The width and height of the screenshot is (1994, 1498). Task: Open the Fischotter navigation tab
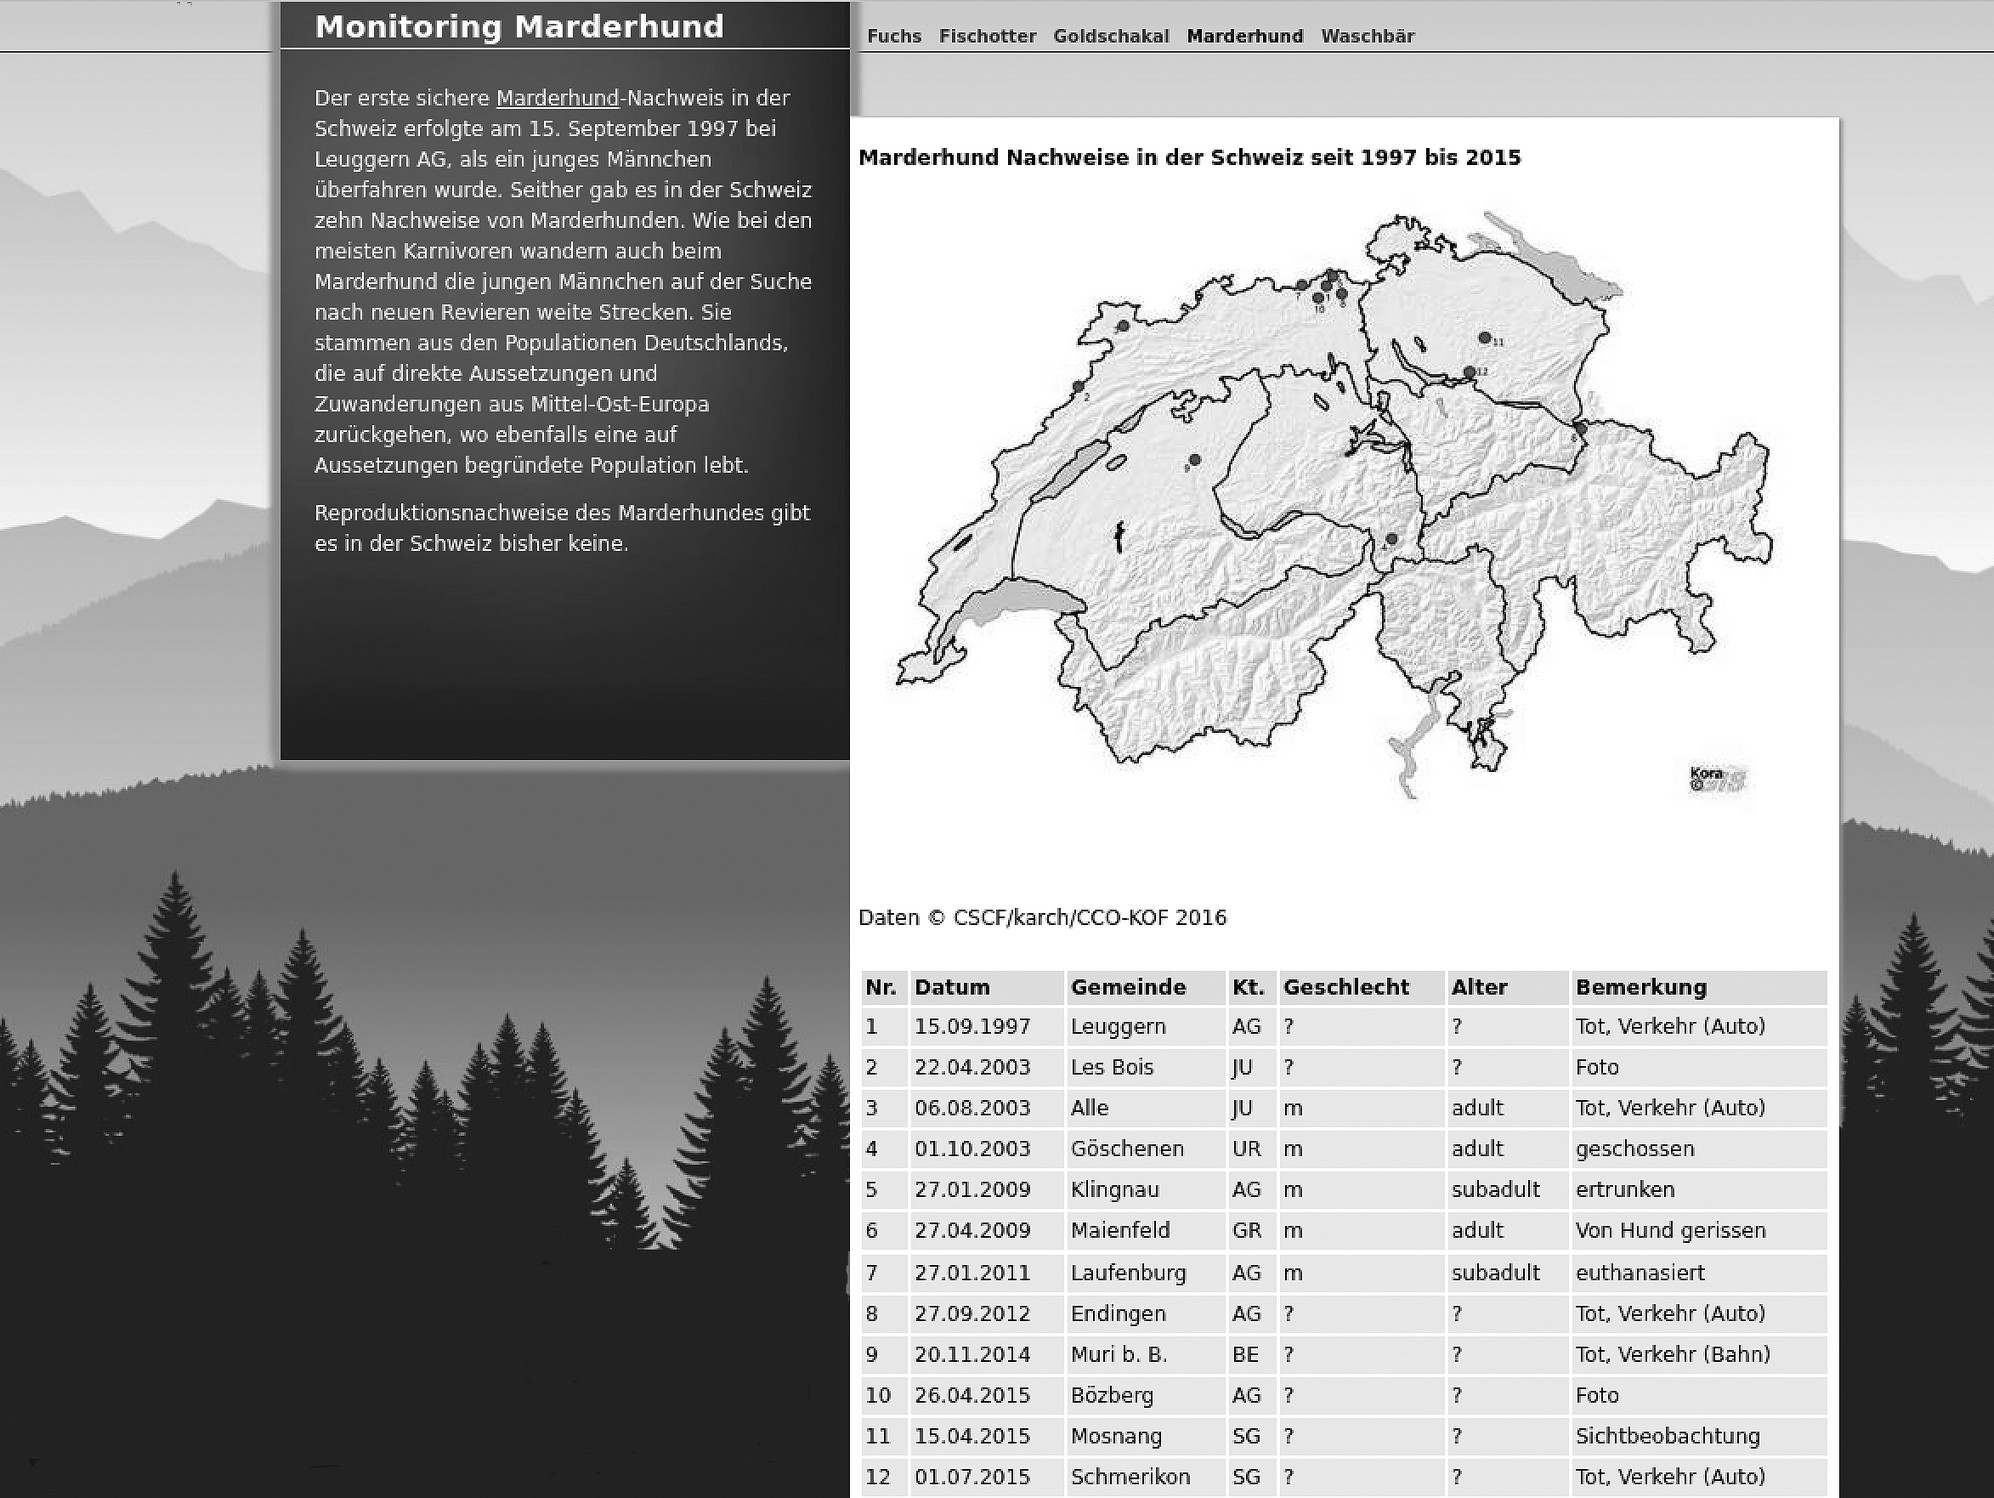987,36
